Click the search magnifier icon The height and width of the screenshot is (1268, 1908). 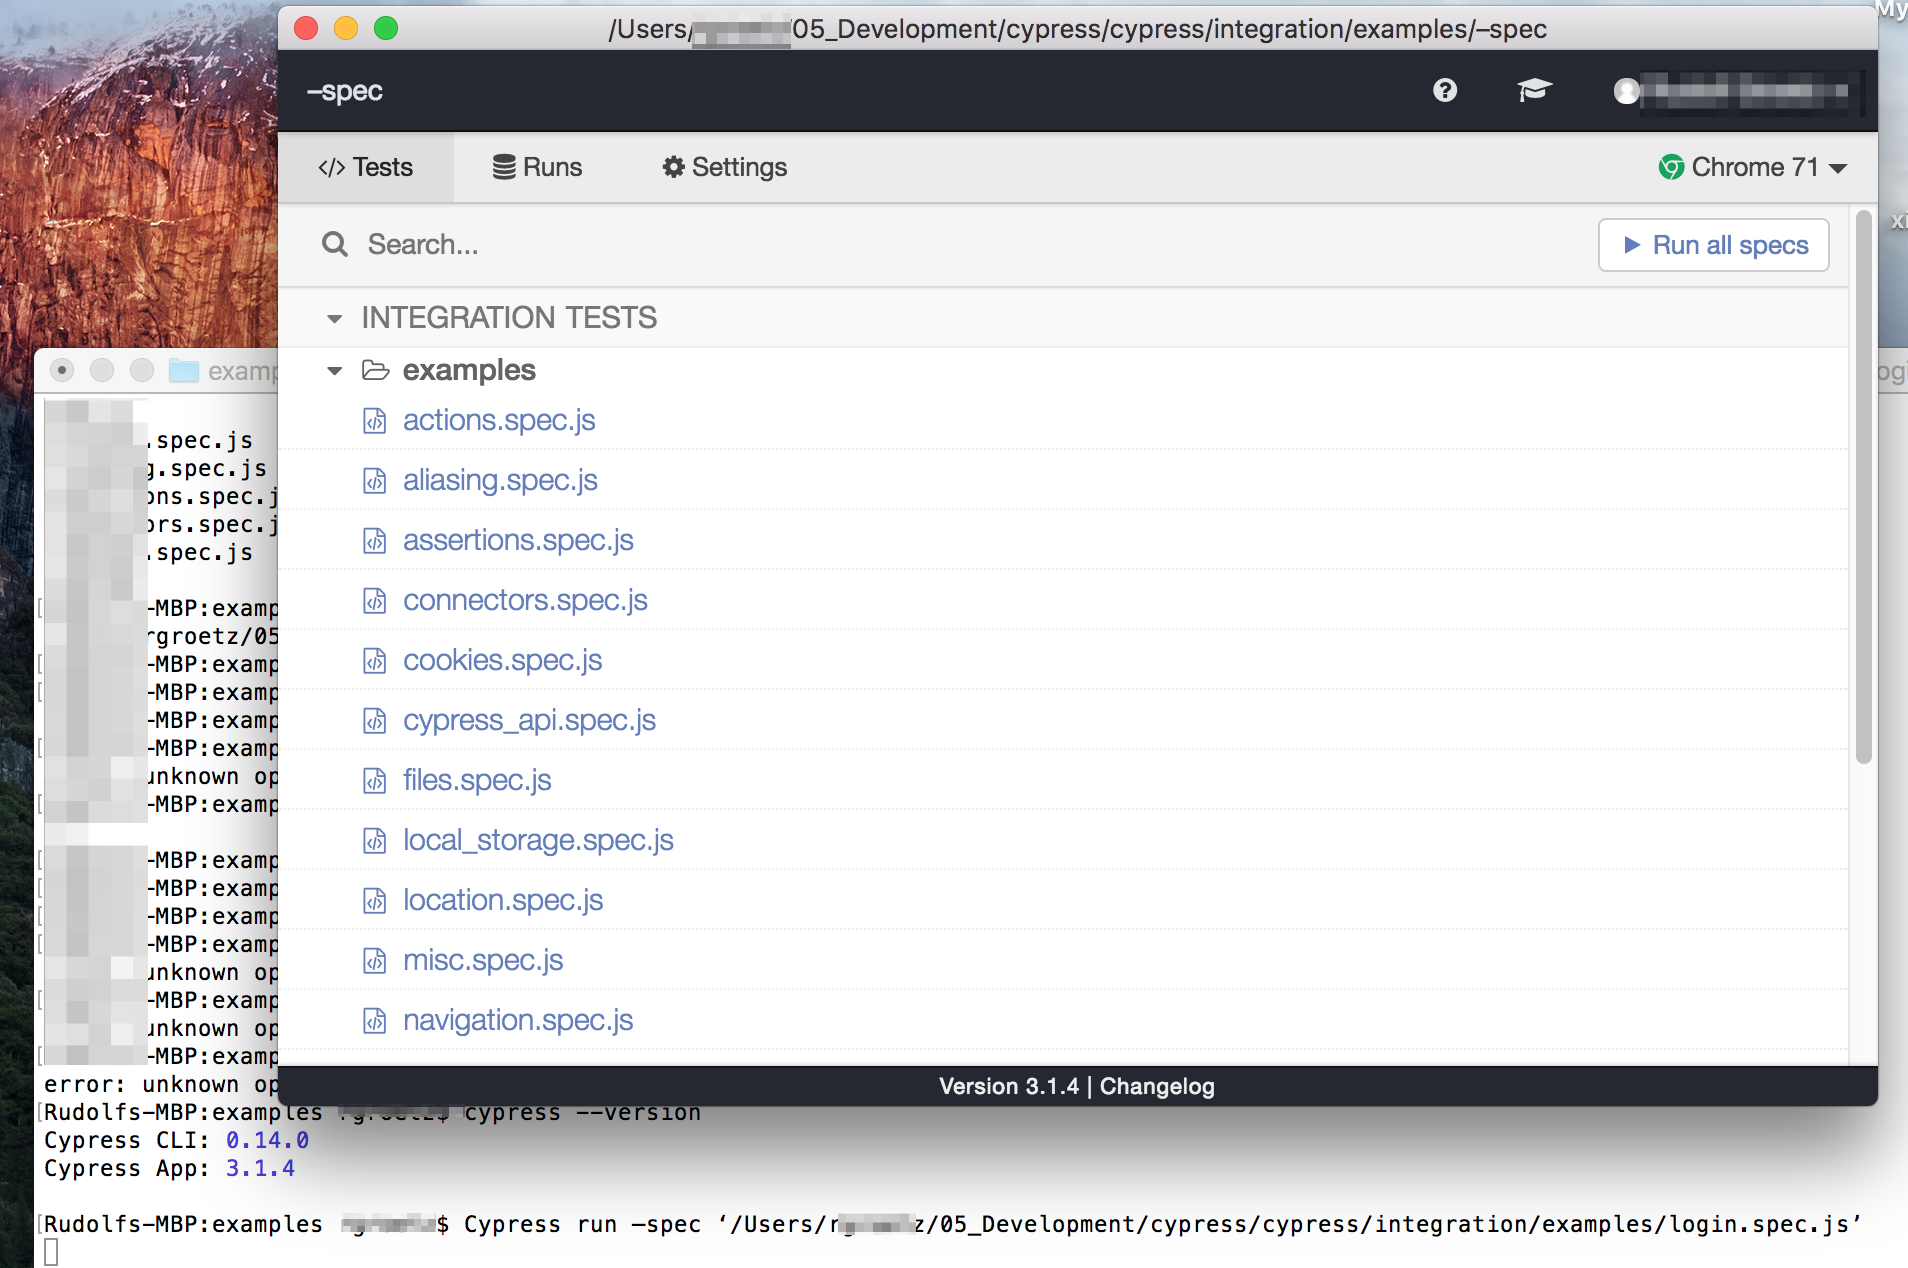(335, 244)
